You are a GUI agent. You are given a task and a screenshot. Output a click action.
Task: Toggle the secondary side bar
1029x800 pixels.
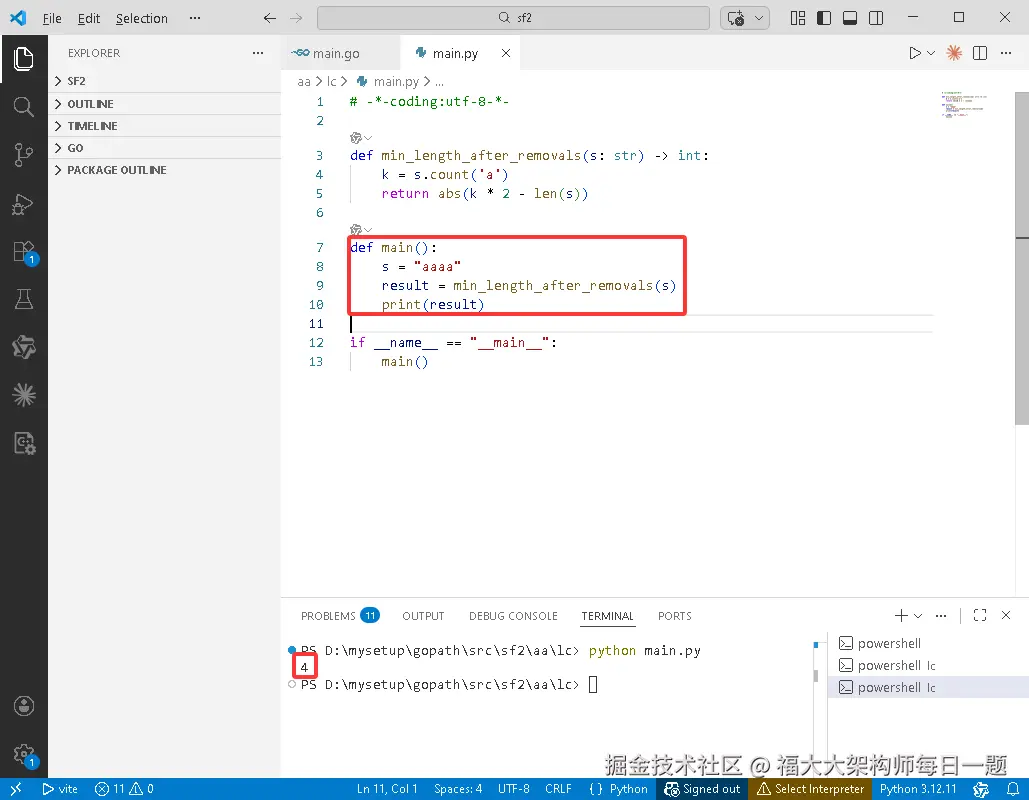pos(876,18)
